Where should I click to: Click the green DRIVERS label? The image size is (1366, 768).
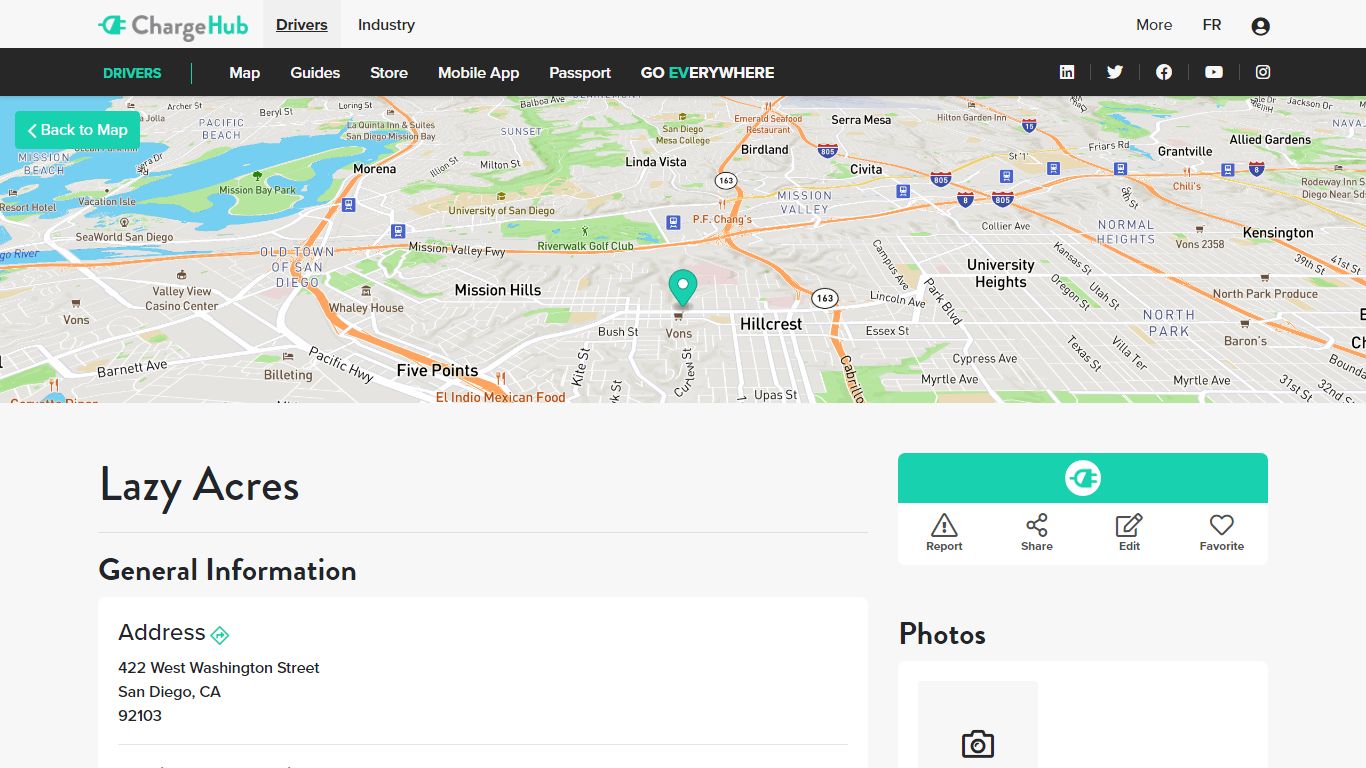click(132, 73)
